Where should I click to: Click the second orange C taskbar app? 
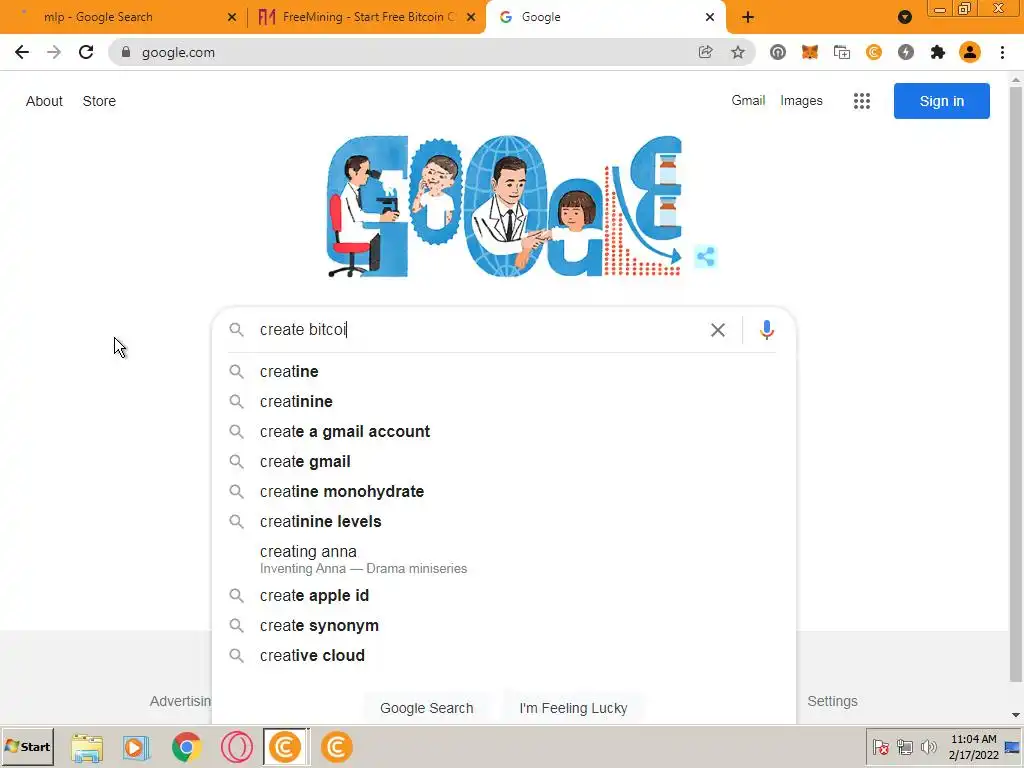[x=336, y=747]
